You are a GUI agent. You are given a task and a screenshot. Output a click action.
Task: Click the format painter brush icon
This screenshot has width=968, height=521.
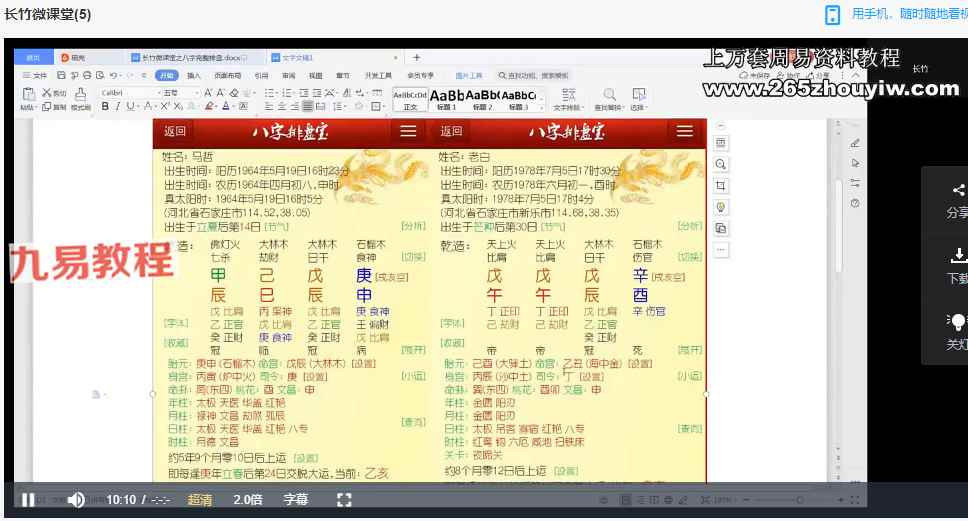(80, 94)
